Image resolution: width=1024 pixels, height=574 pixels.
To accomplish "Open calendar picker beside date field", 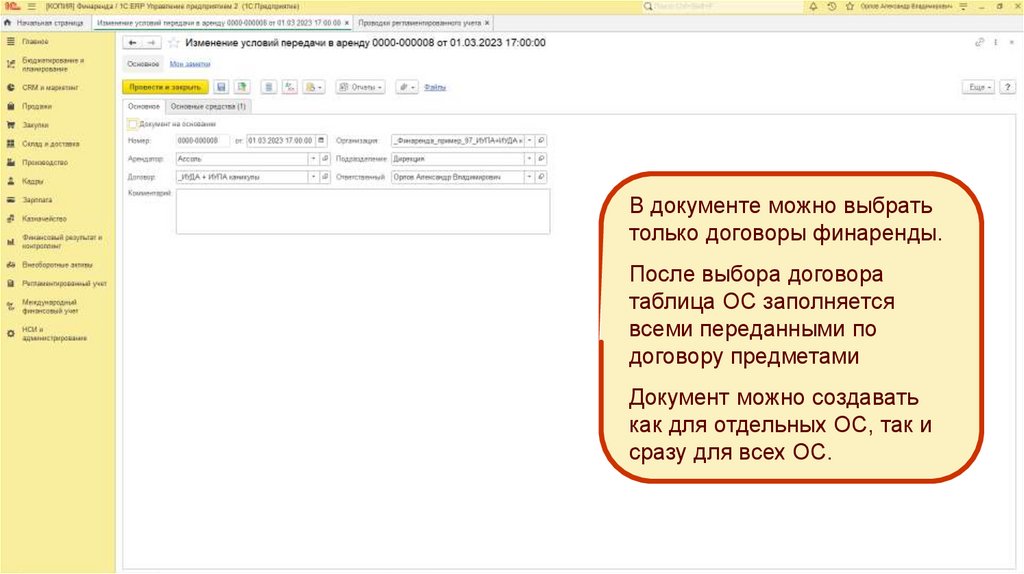I will point(321,141).
